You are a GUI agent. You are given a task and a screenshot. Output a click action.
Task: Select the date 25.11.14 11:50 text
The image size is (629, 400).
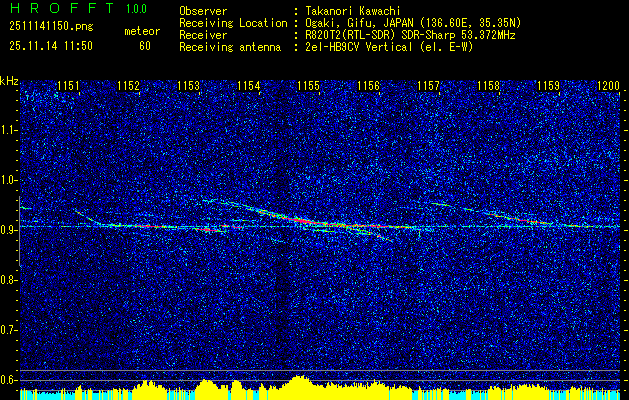(50, 45)
